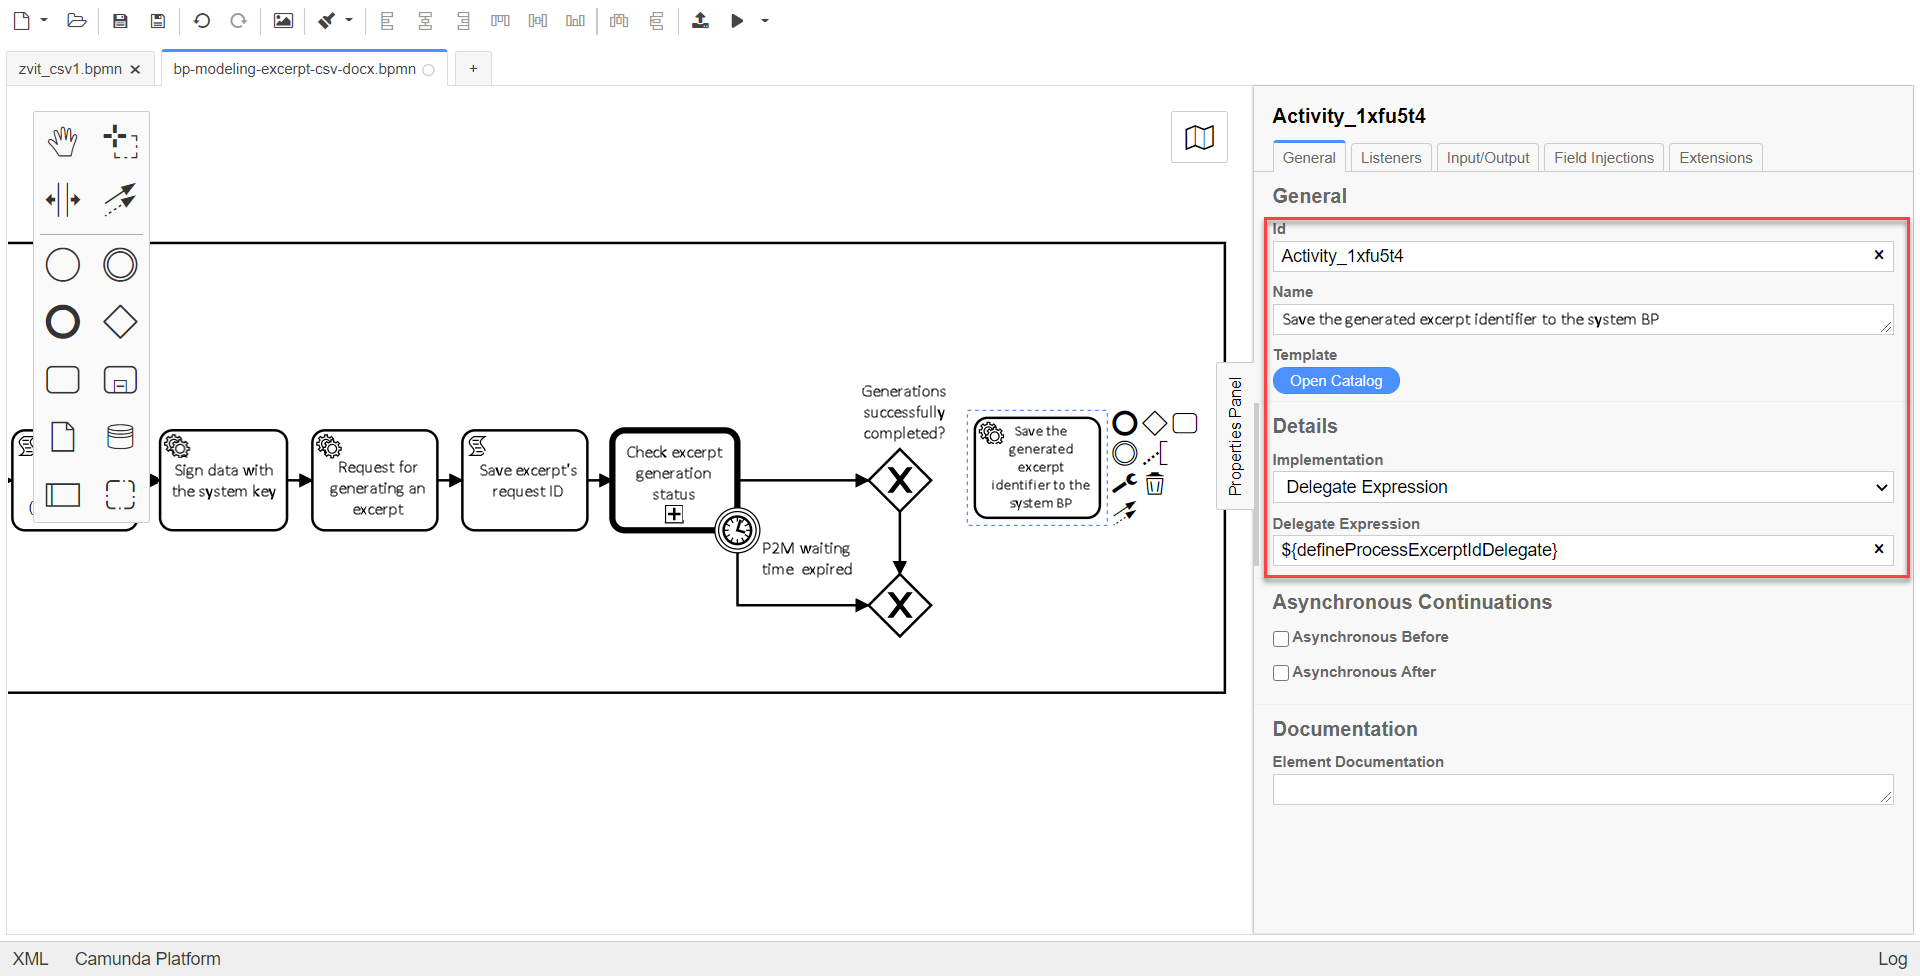Start a process instance with play icon
Screen dimensions: 1920x976
737,20
